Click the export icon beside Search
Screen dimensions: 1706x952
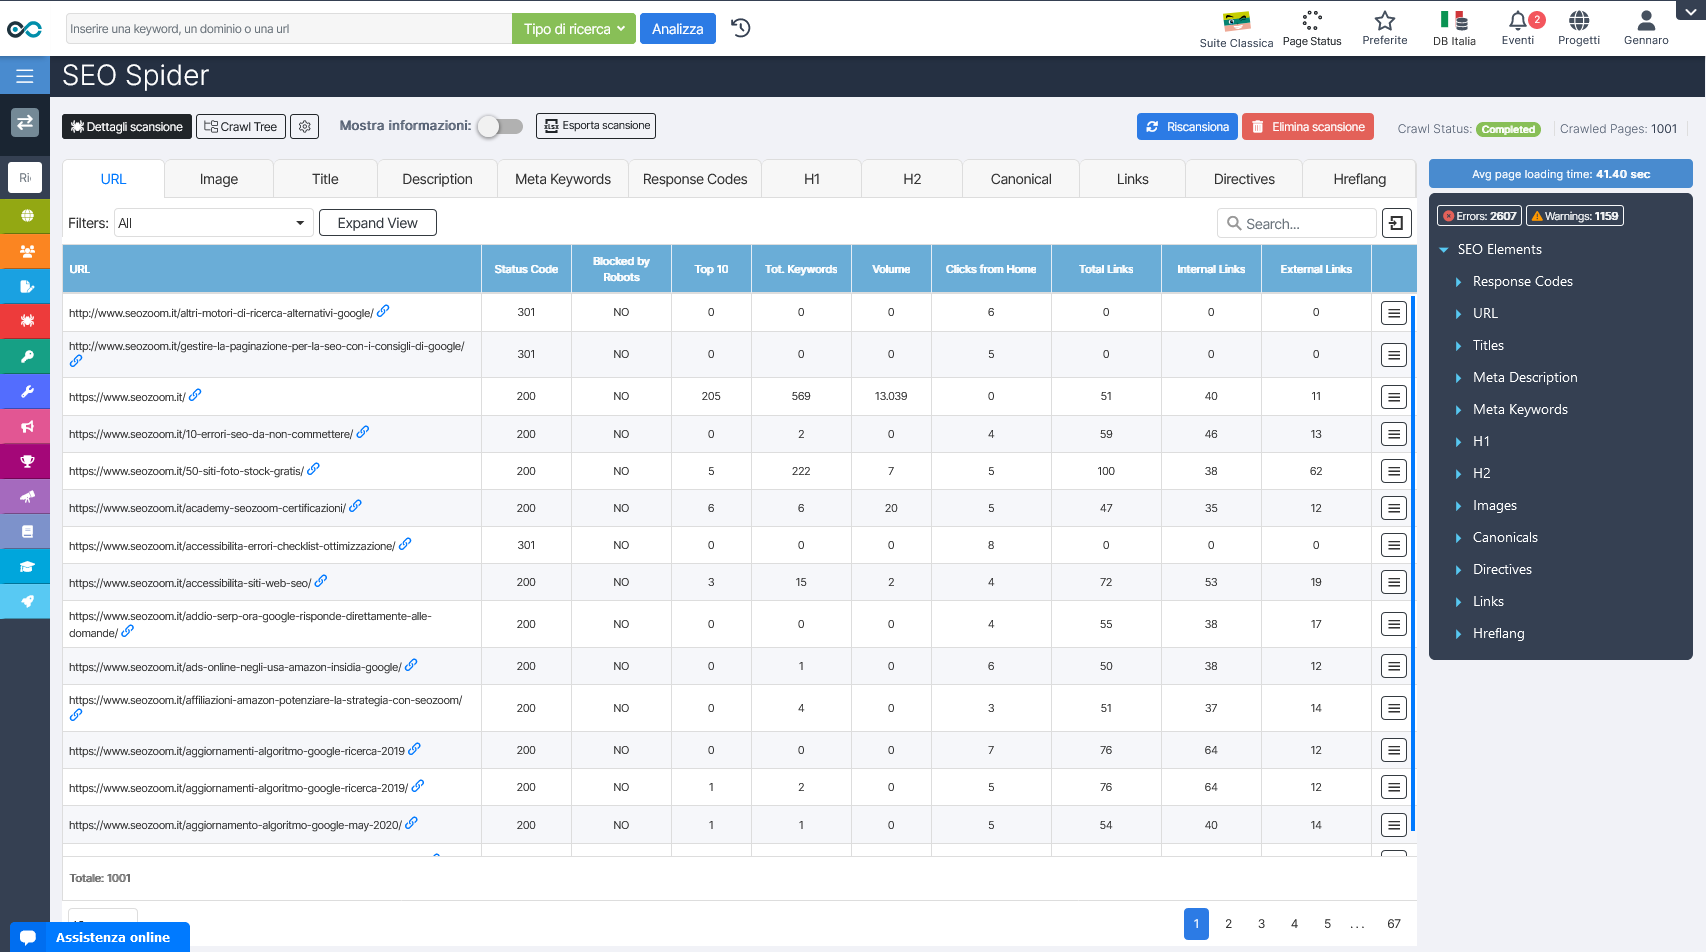(x=1397, y=223)
